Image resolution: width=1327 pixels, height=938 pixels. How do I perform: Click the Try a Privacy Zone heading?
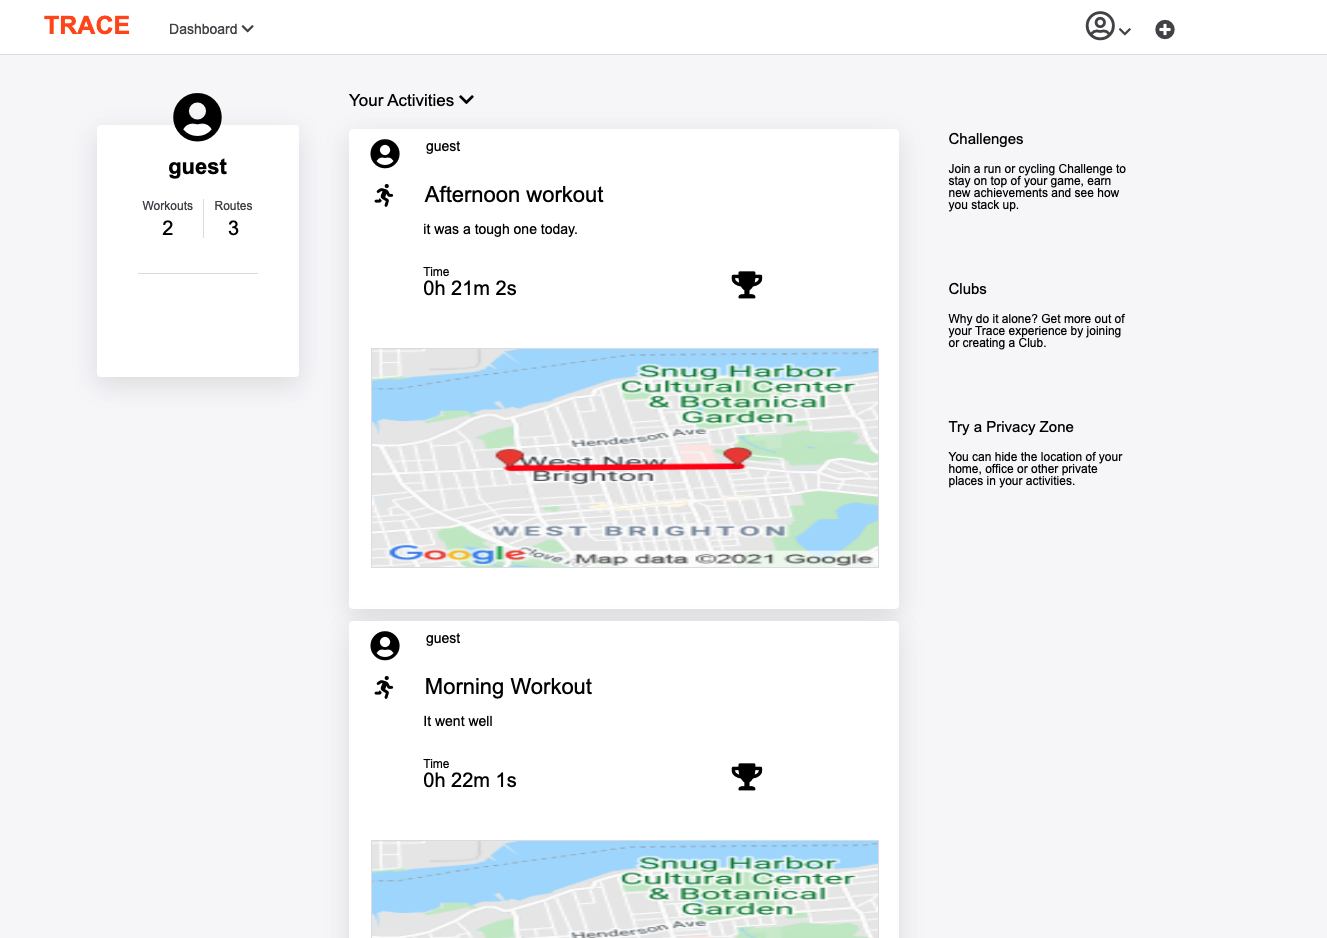1011,427
